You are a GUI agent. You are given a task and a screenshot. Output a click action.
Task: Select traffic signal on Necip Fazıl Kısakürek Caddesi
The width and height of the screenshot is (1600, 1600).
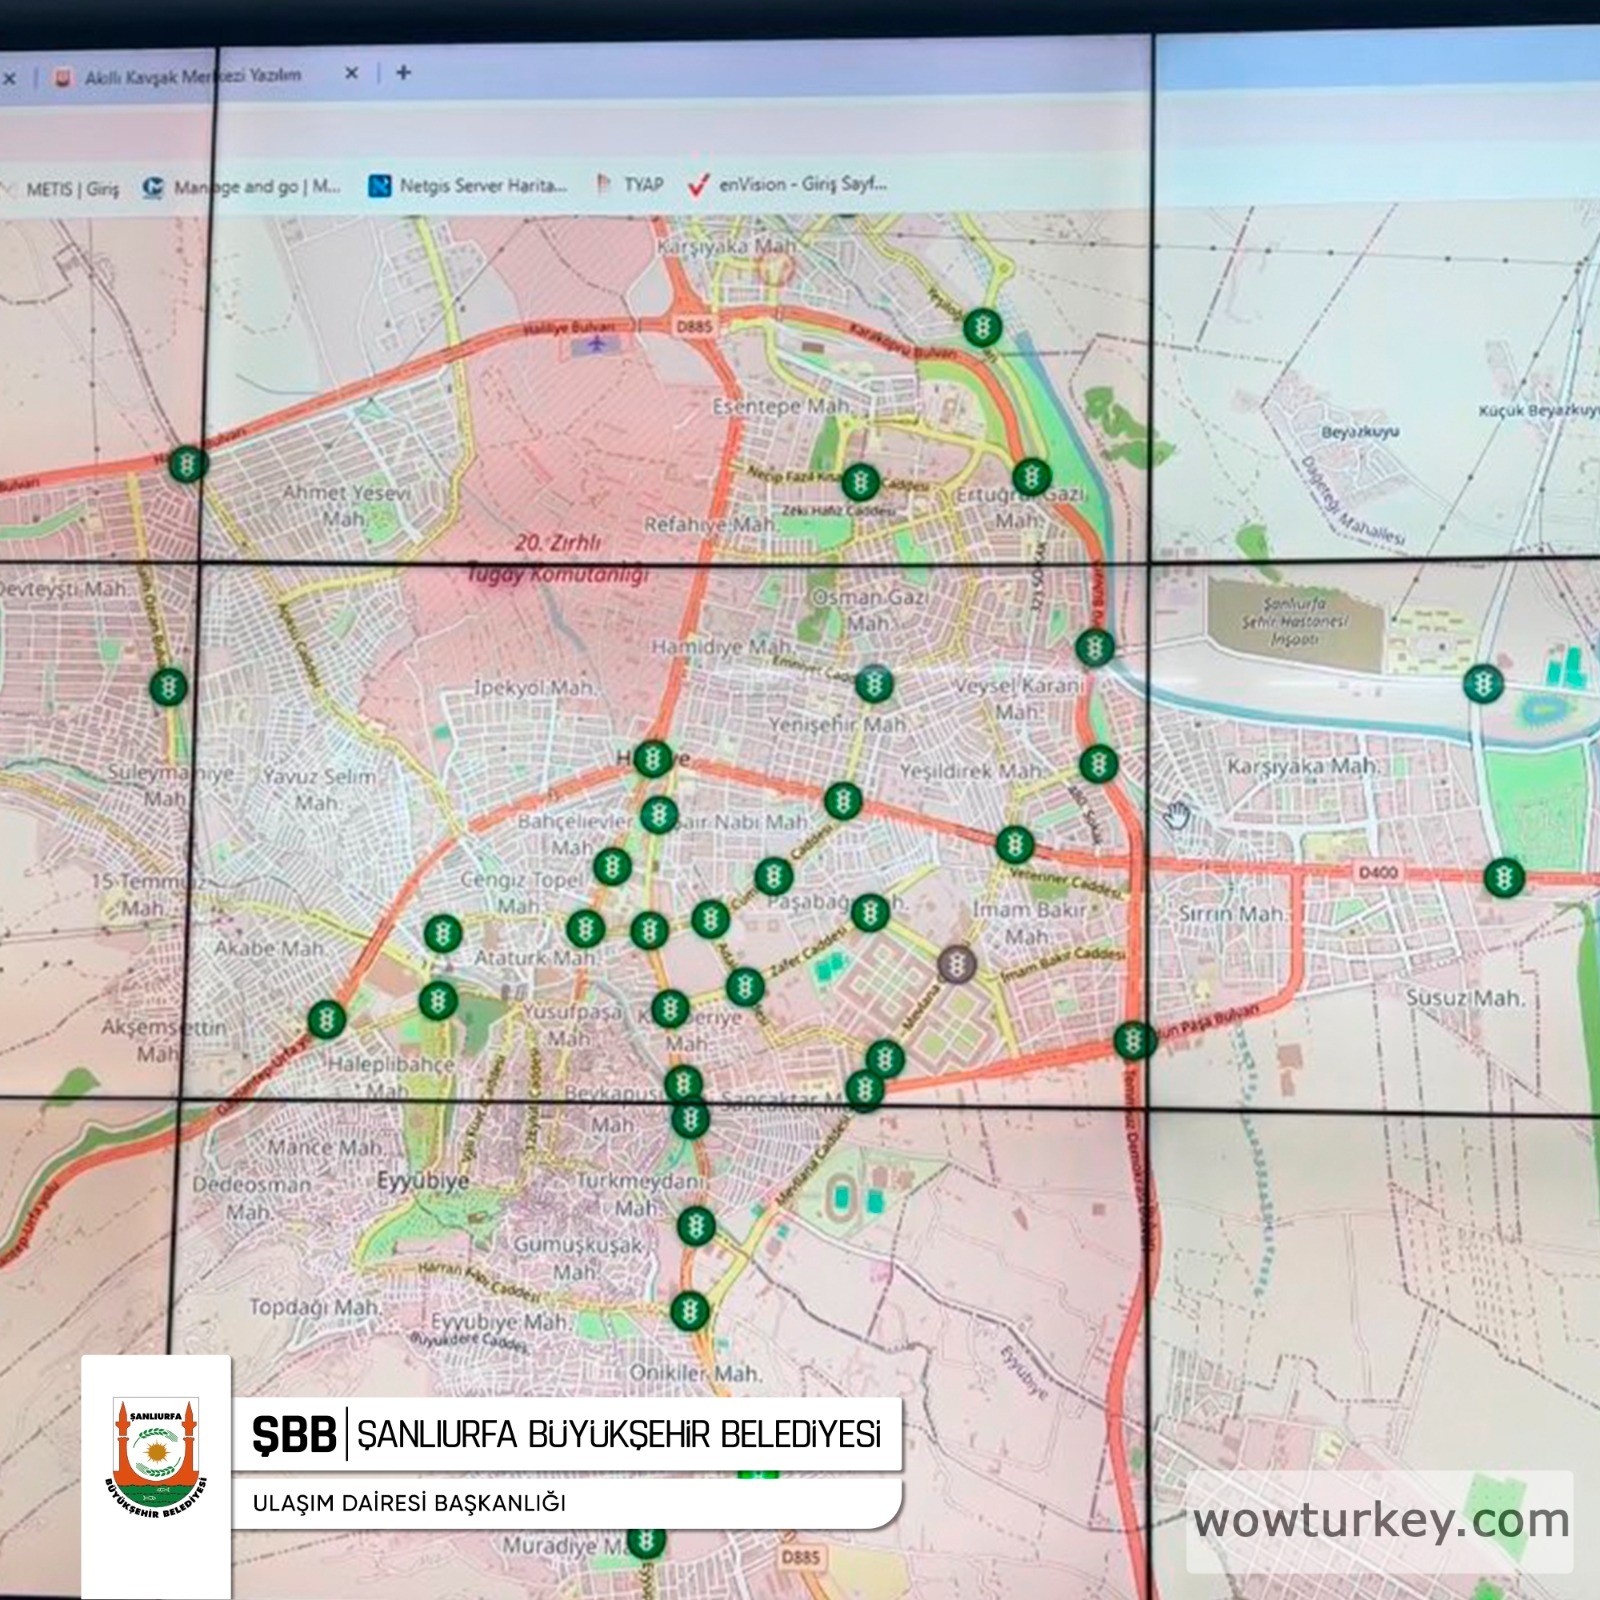[860, 482]
